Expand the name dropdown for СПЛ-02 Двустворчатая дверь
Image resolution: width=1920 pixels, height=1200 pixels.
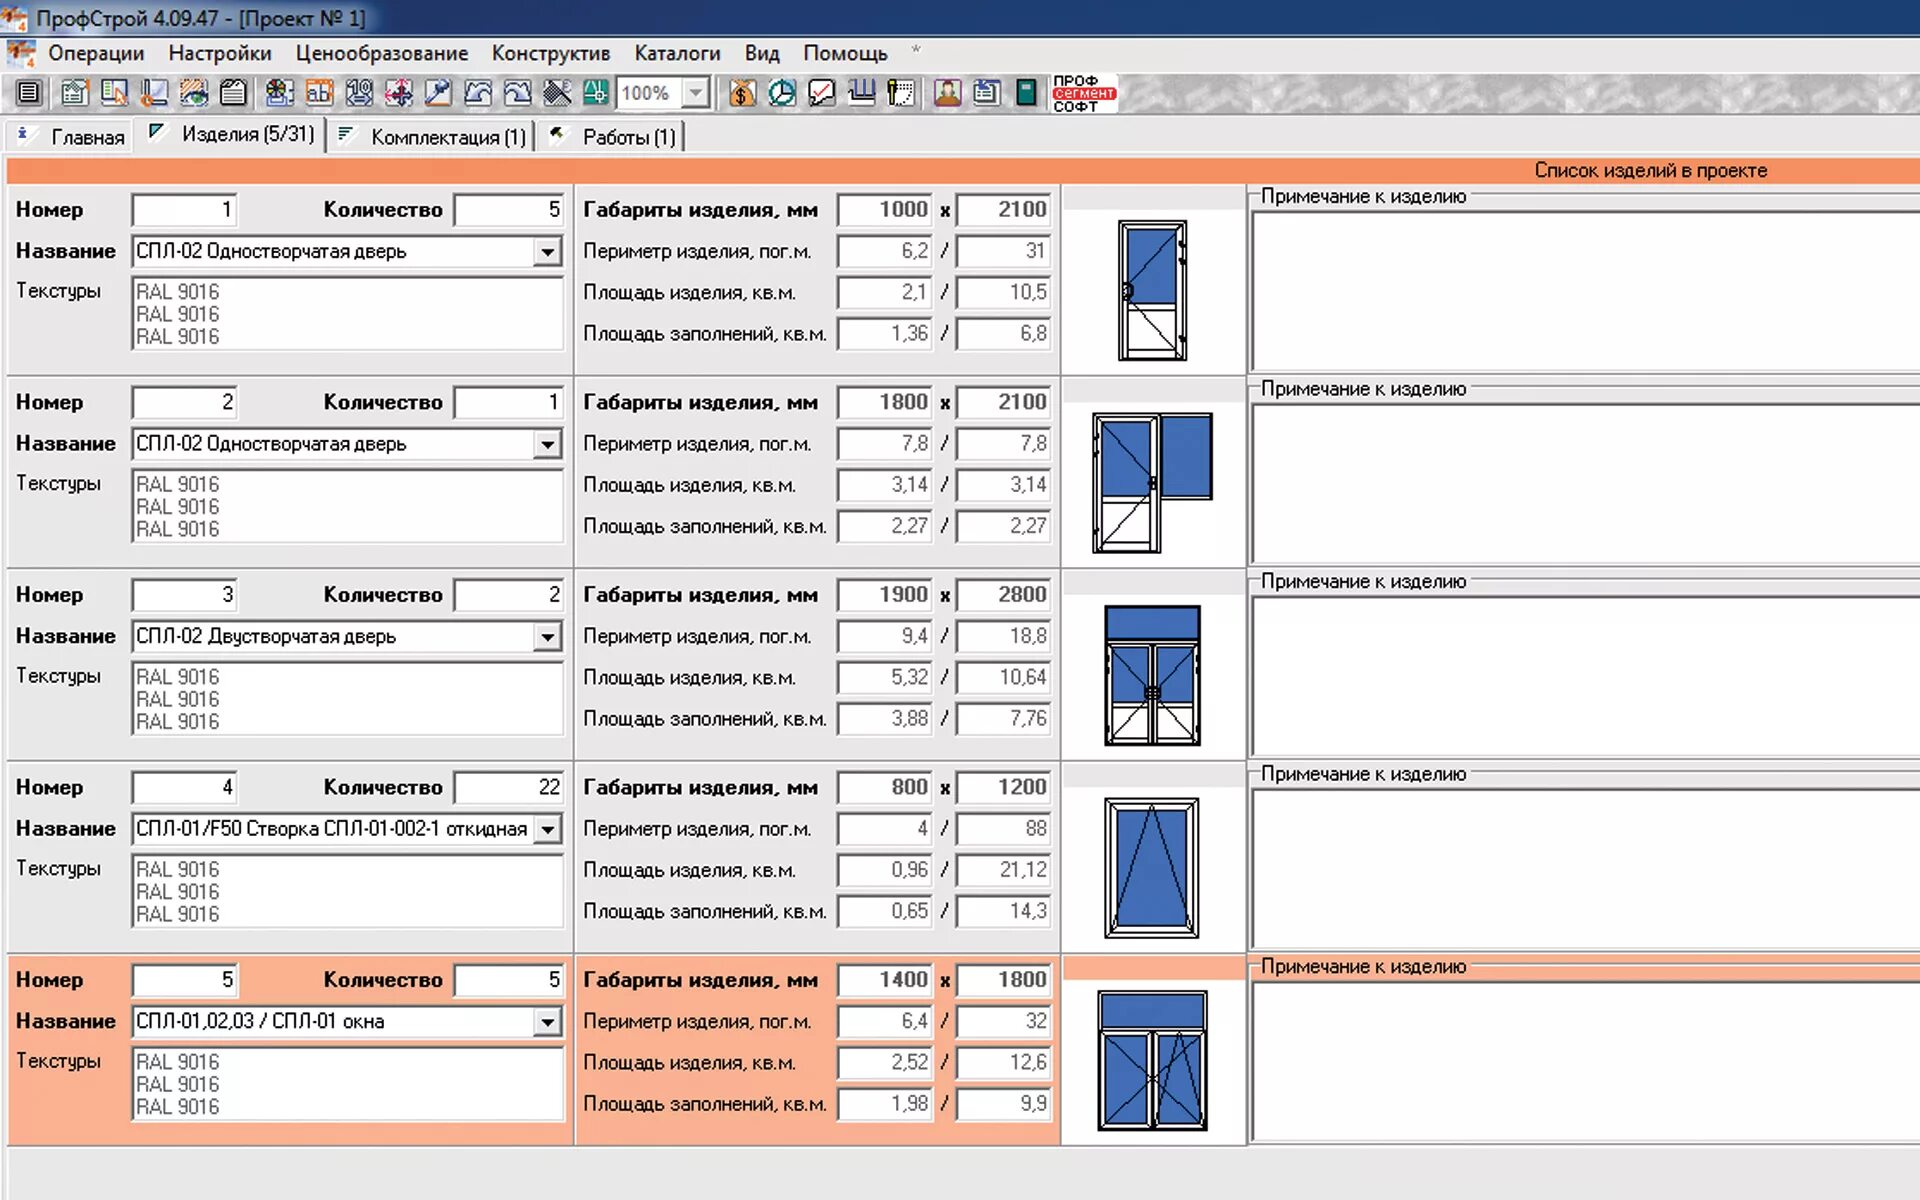click(547, 637)
